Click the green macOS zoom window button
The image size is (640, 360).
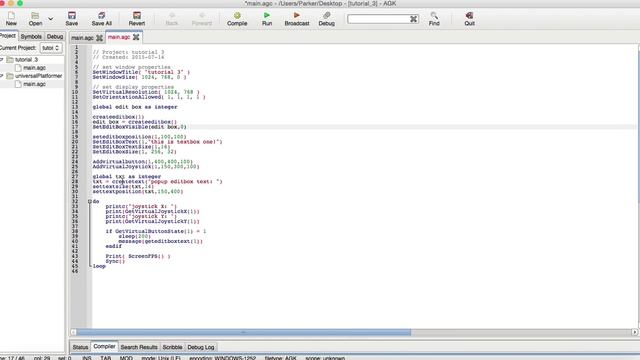pos(20,3)
